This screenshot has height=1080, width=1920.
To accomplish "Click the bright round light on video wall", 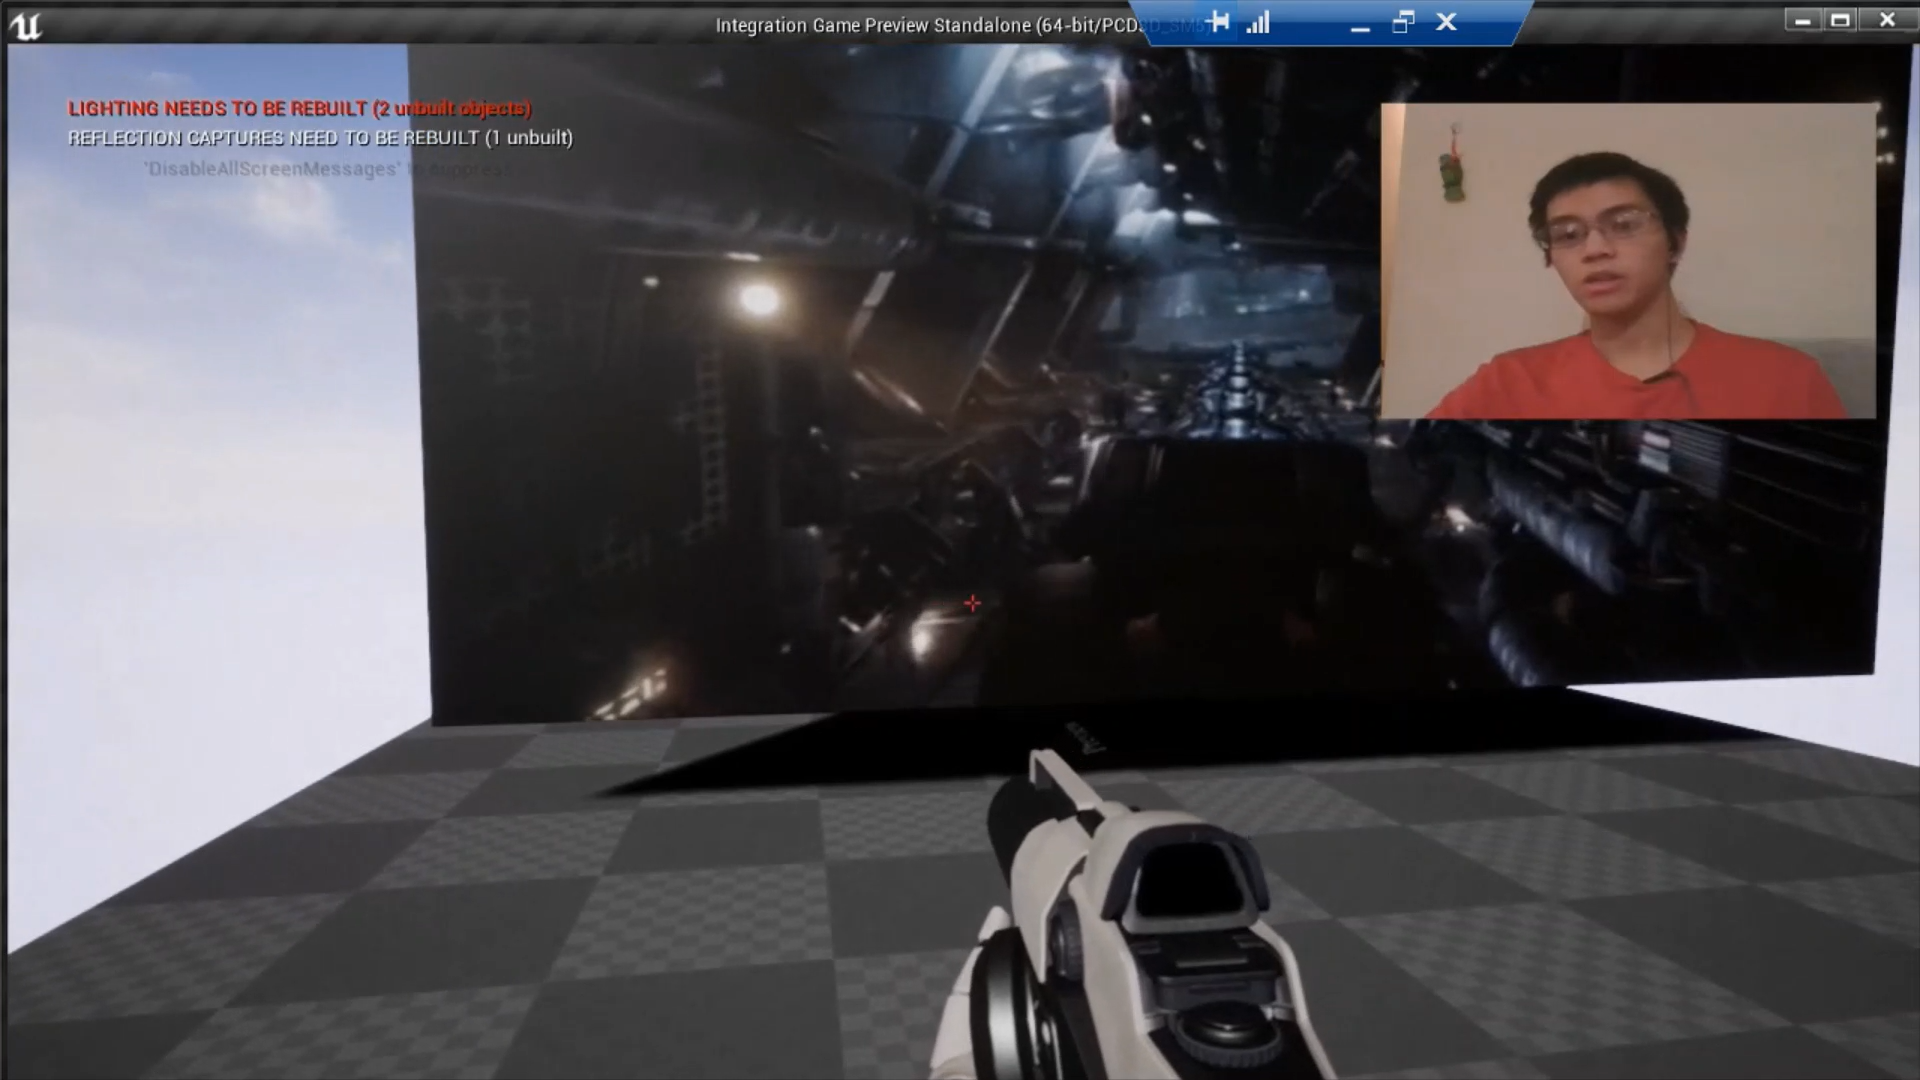I will [759, 298].
